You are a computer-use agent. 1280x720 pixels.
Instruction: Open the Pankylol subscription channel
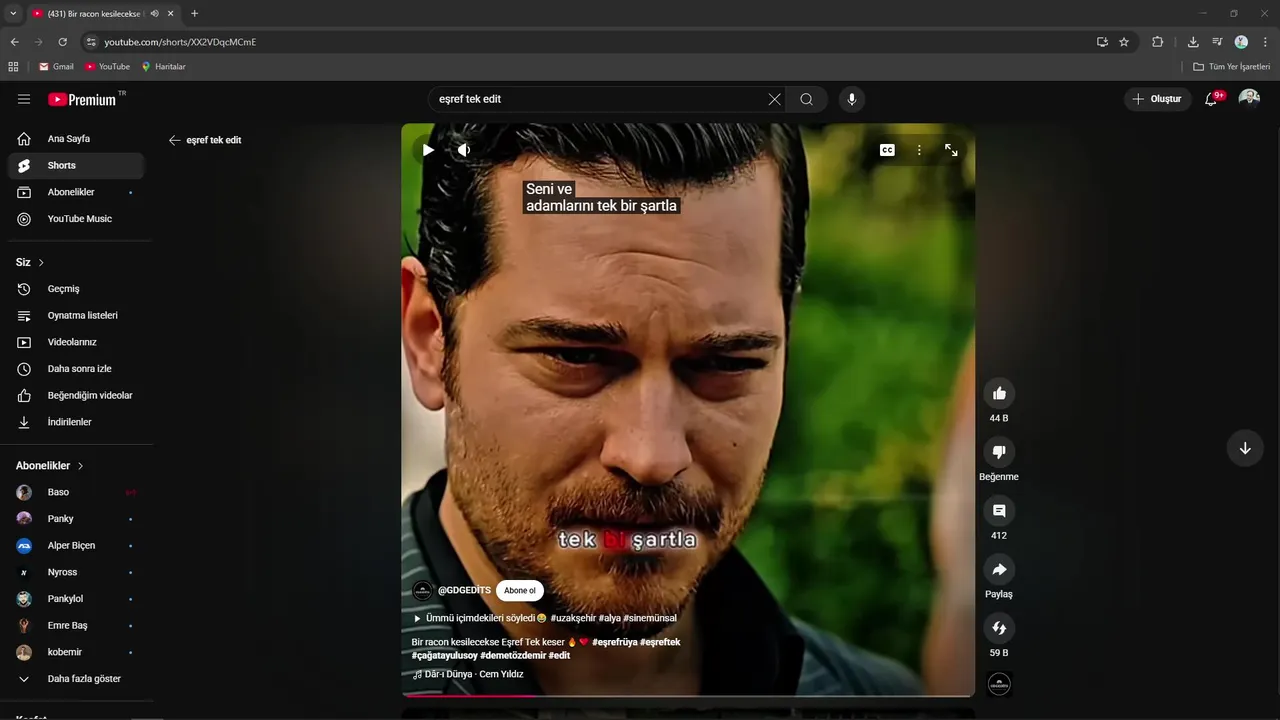click(76, 599)
